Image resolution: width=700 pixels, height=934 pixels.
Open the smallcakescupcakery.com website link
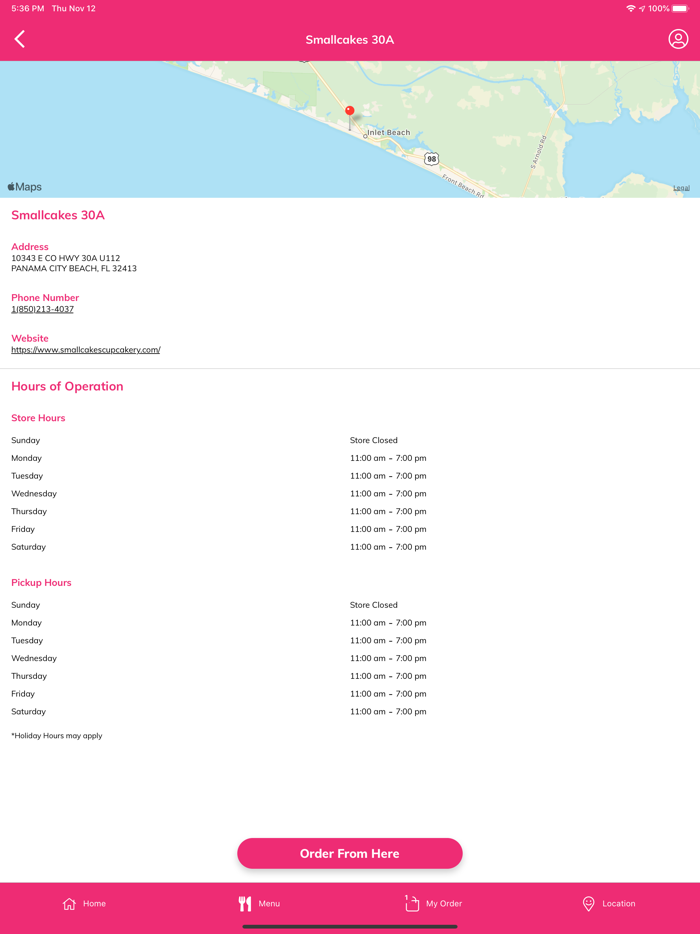click(85, 350)
